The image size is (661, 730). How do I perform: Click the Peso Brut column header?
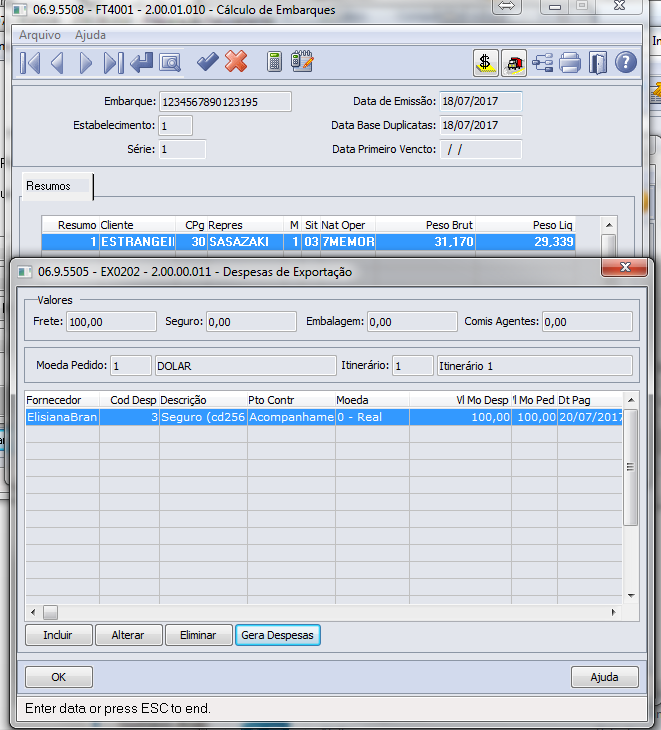425,225
